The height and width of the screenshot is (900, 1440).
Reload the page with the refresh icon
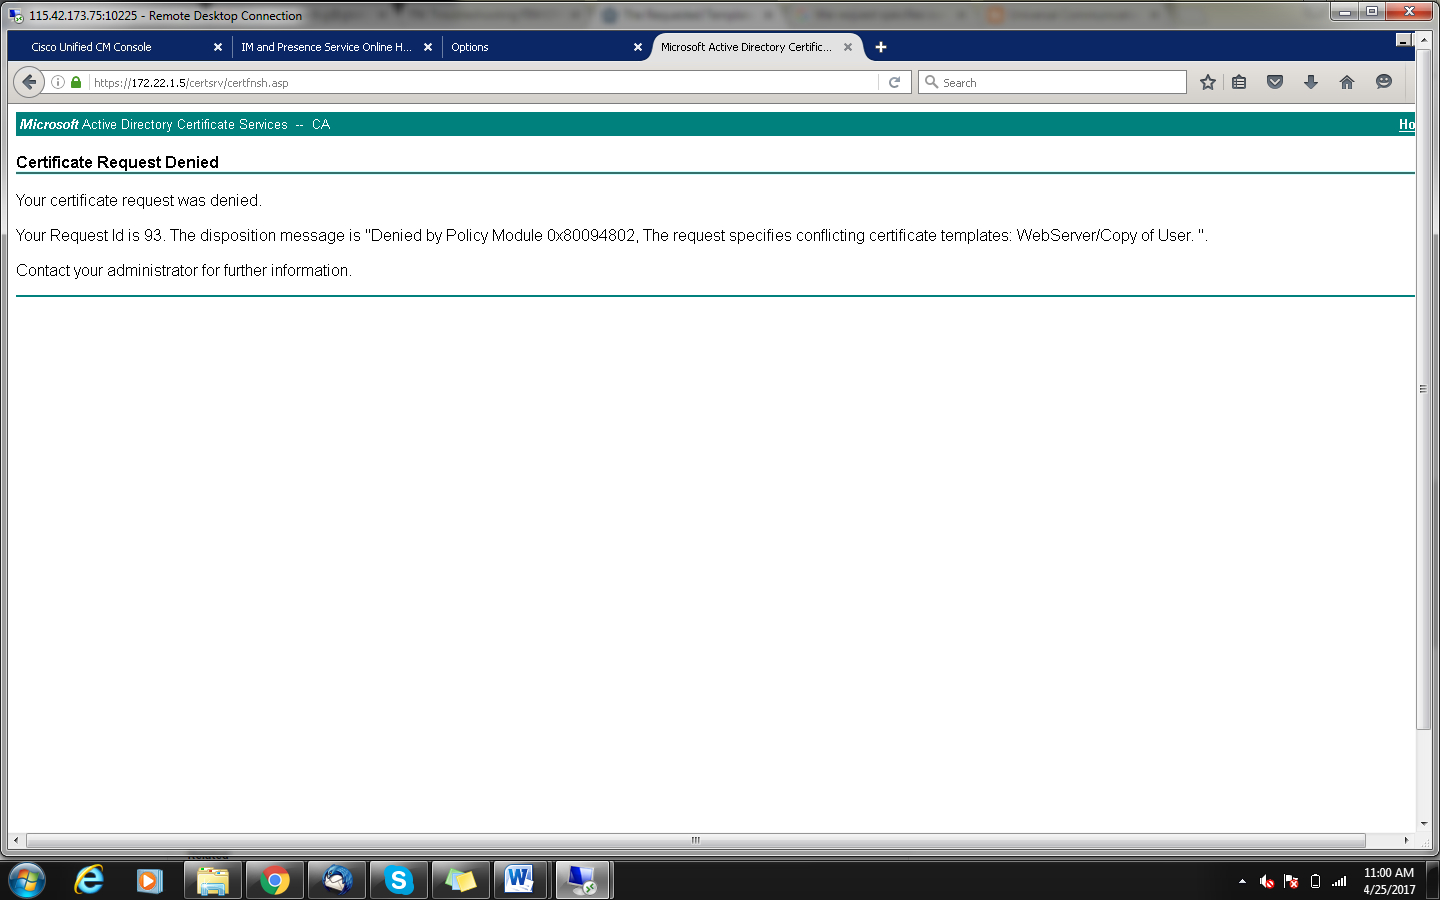pyautogui.click(x=894, y=82)
